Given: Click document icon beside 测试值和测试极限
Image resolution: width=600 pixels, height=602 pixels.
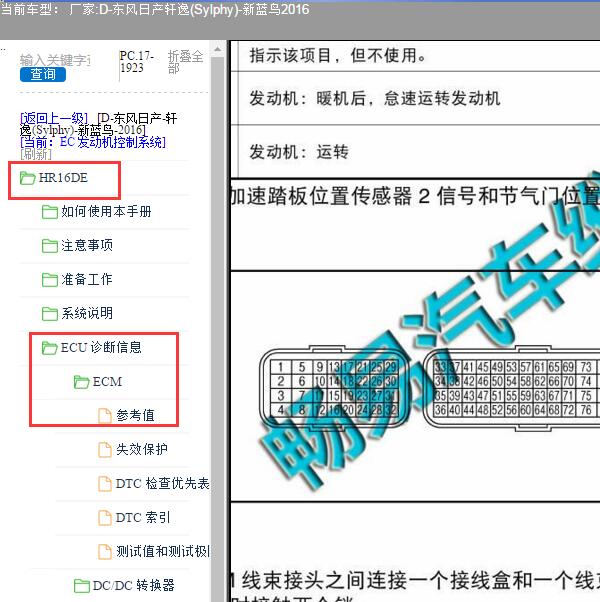Looking at the screenshot, I should point(105,552).
